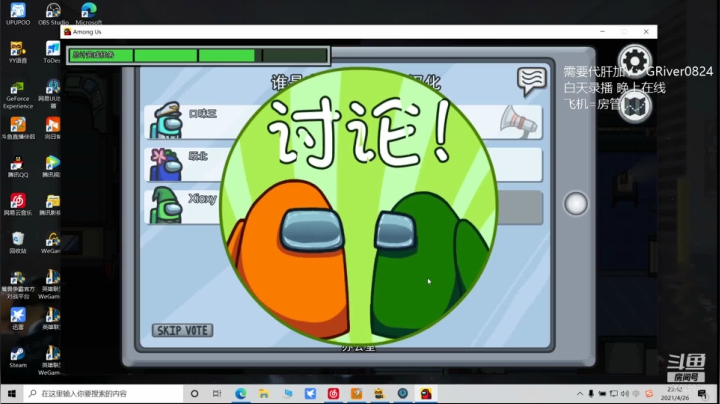Vote for the green player named Xiaxy
Viewport: 720px width, 404px height.
click(343, 207)
